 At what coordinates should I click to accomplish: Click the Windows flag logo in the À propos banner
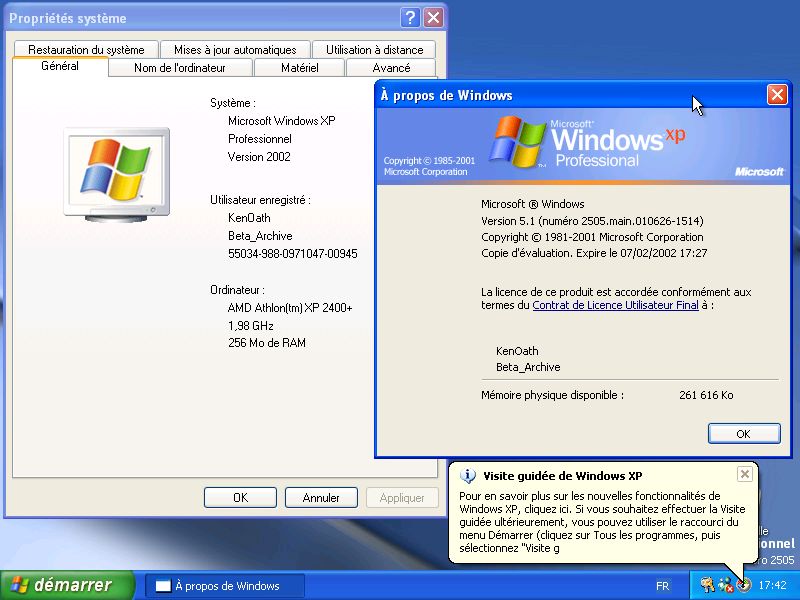tap(517, 142)
